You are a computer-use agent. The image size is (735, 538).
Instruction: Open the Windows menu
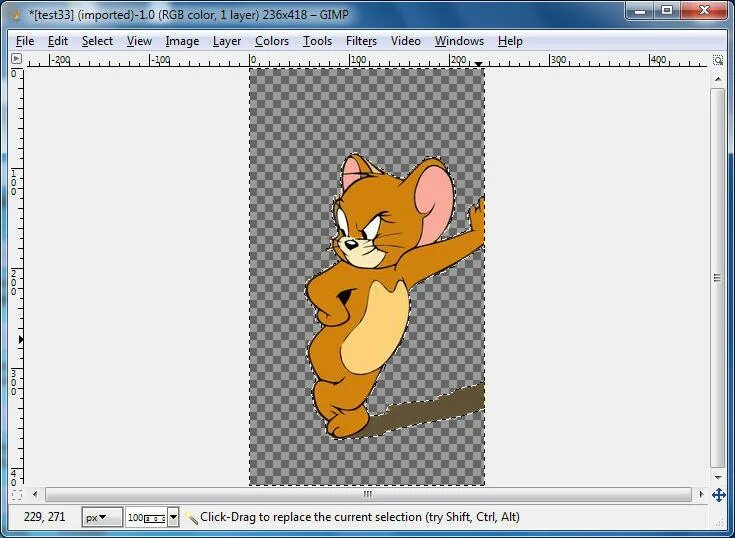(x=459, y=41)
